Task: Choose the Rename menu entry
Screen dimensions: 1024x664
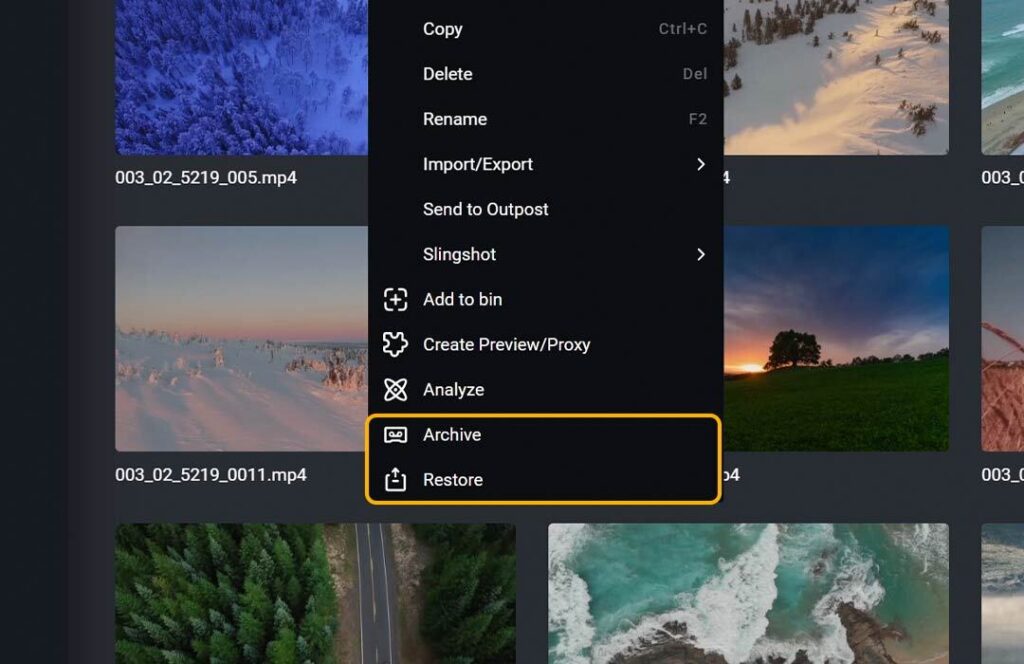Action: (454, 119)
